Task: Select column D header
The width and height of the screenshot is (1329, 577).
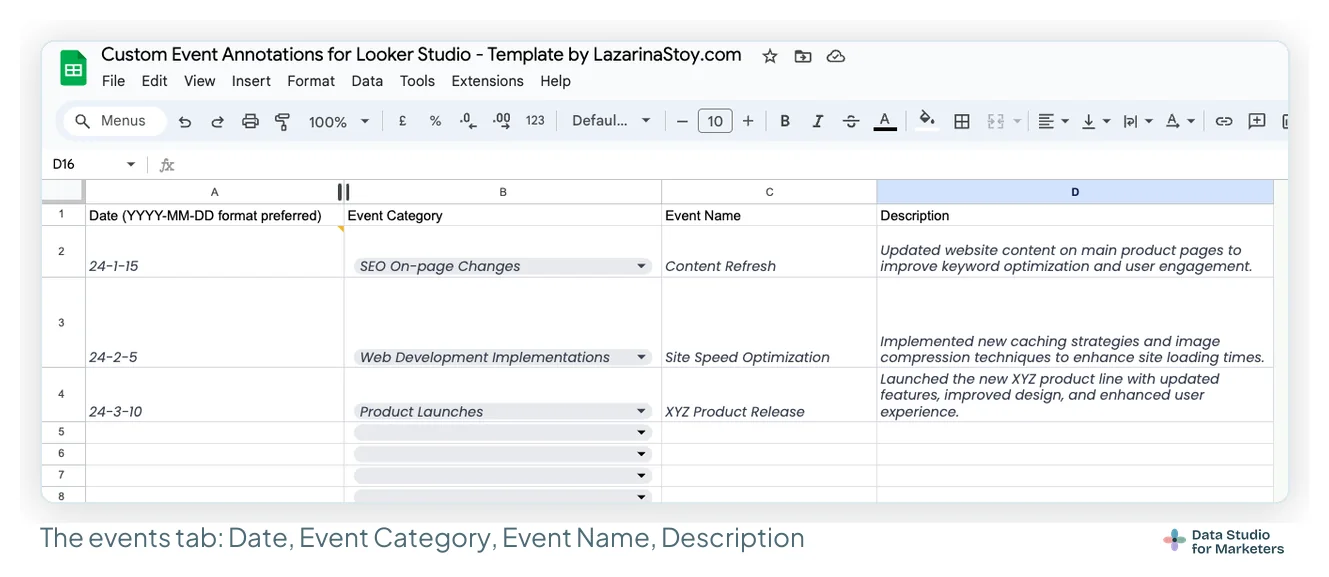Action: (x=1075, y=192)
